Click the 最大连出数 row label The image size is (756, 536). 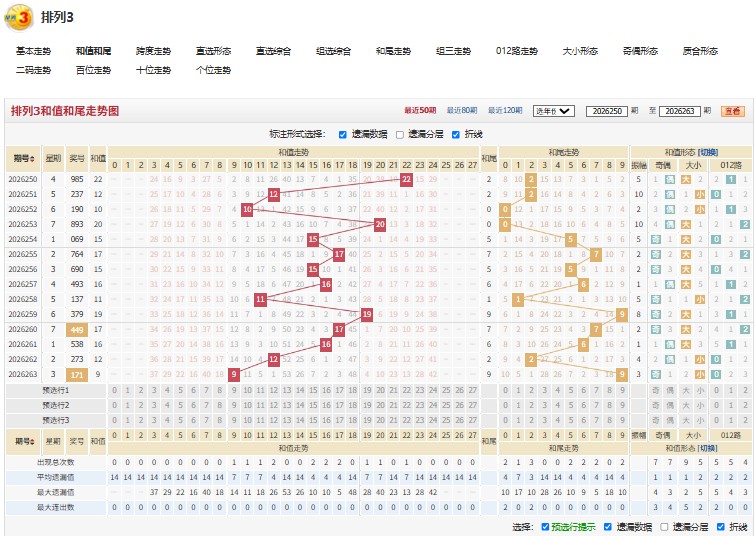point(56,507)
